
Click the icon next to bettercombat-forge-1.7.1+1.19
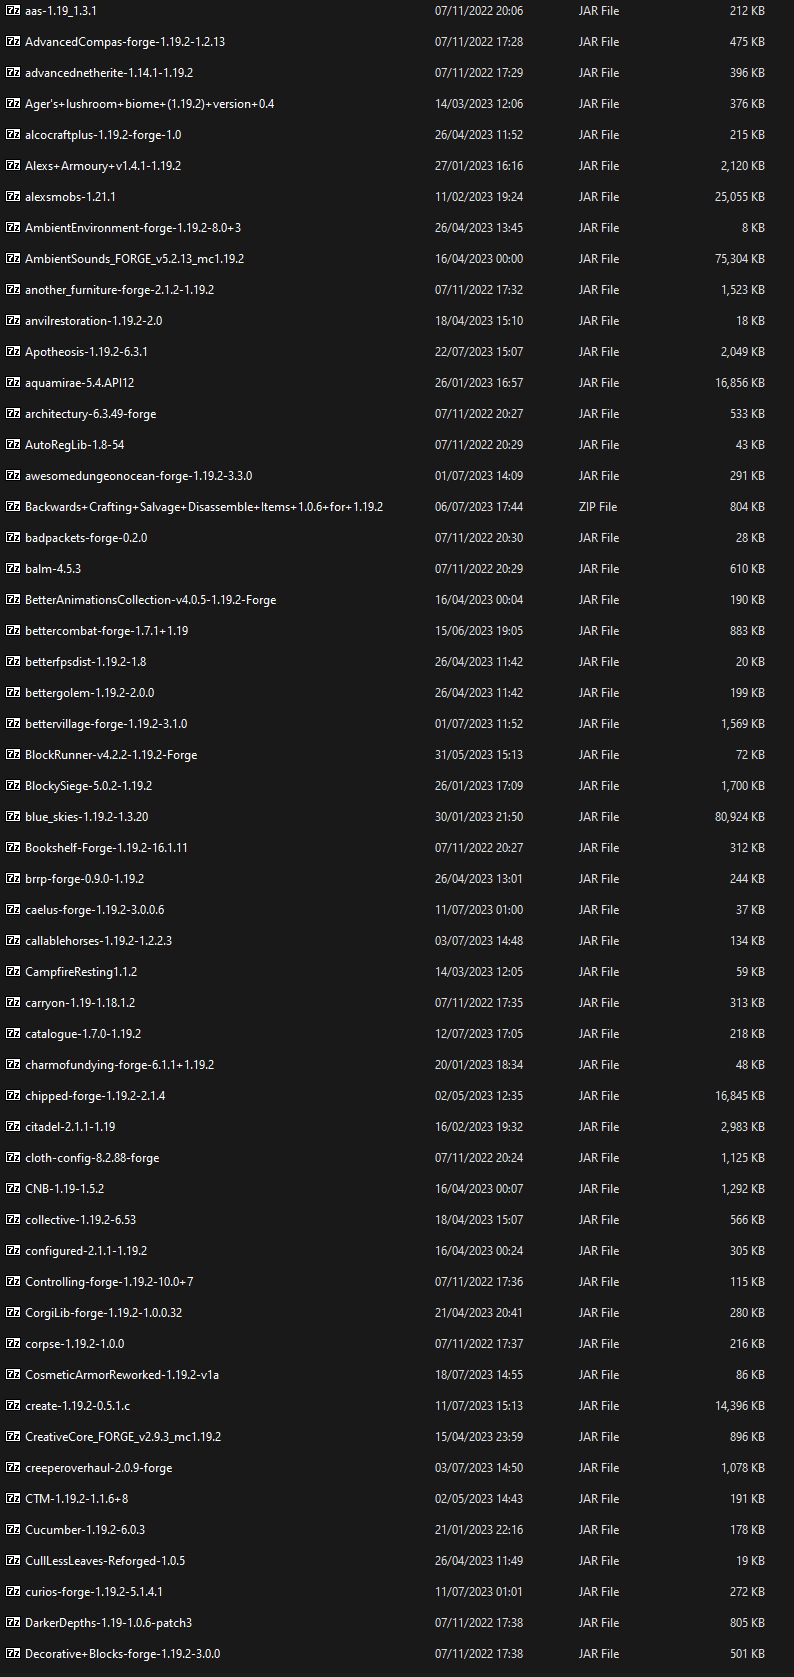tap(12, 630)
